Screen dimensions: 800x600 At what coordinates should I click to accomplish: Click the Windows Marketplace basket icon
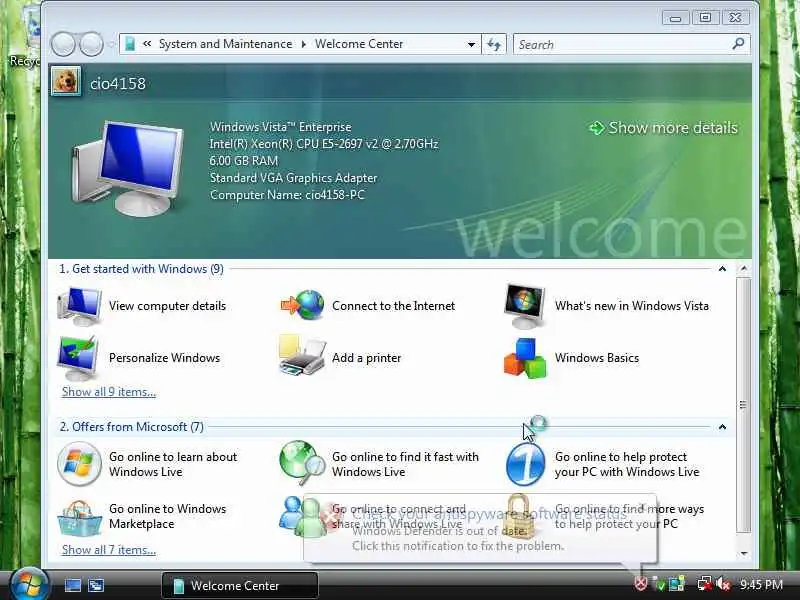[79, 517]
